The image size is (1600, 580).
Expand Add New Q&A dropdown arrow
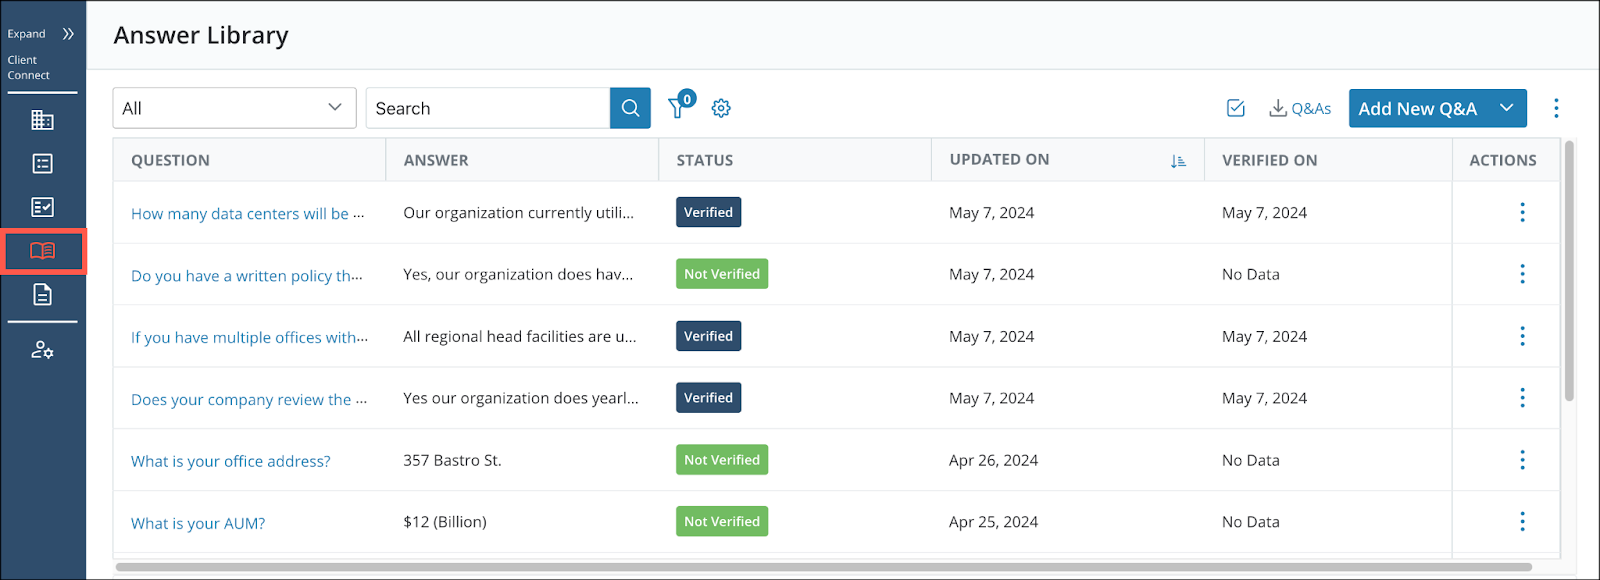point(1507,108)
